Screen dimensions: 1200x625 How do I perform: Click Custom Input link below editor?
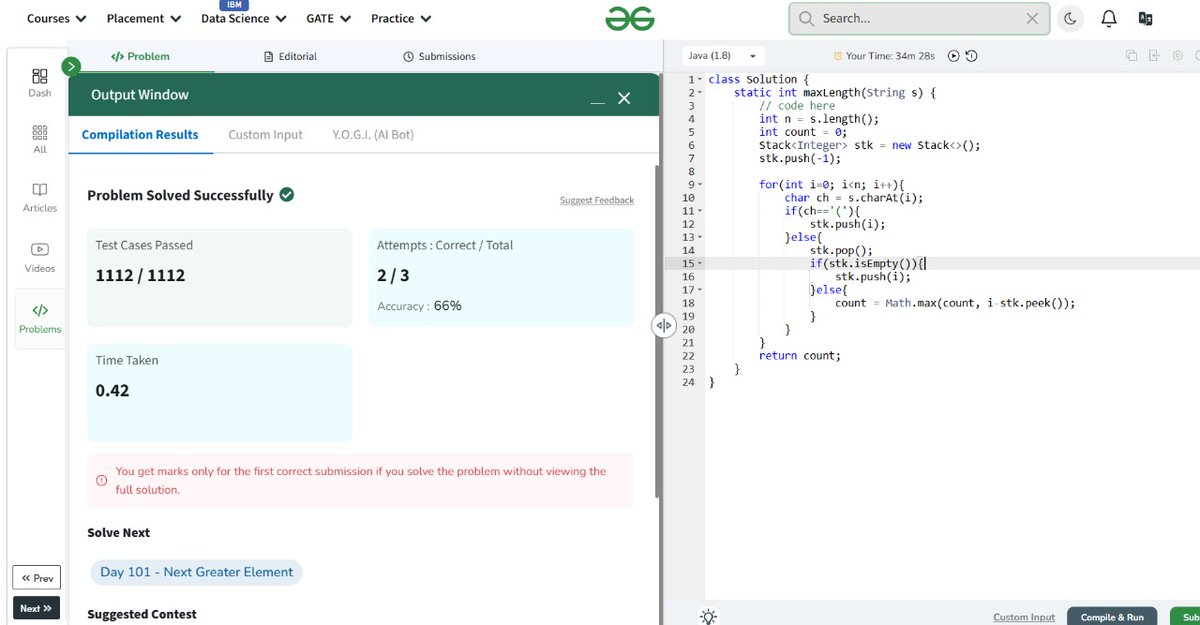[1024, 617]
